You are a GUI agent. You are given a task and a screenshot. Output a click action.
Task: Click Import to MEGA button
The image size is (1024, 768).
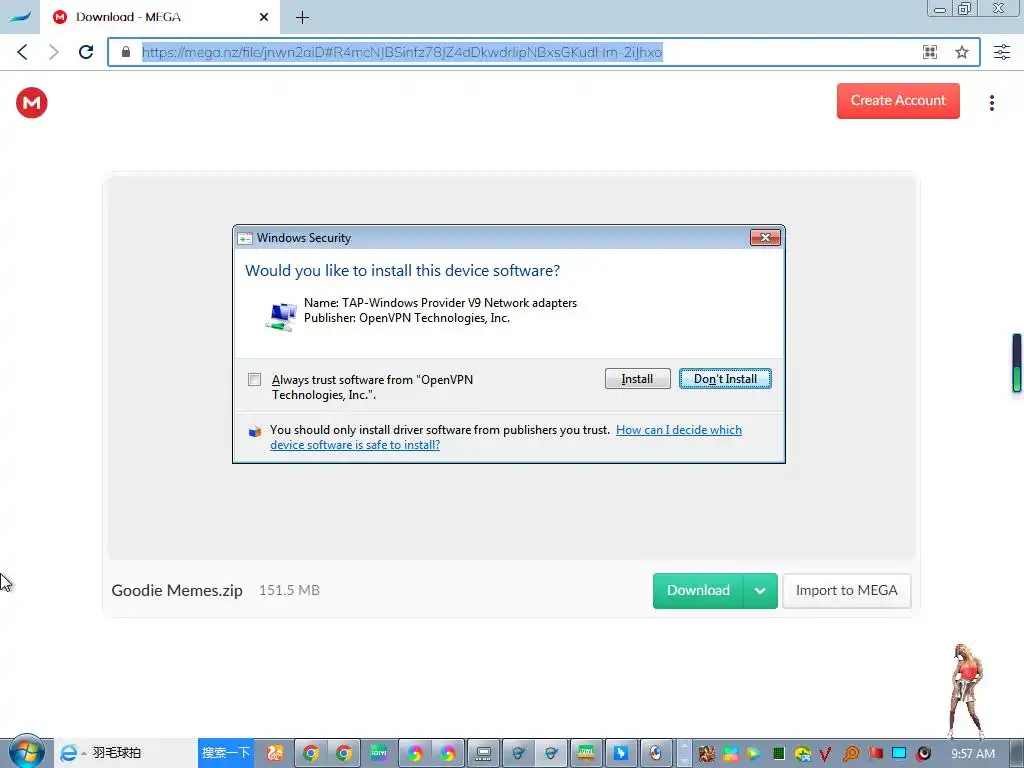[846, 590]
